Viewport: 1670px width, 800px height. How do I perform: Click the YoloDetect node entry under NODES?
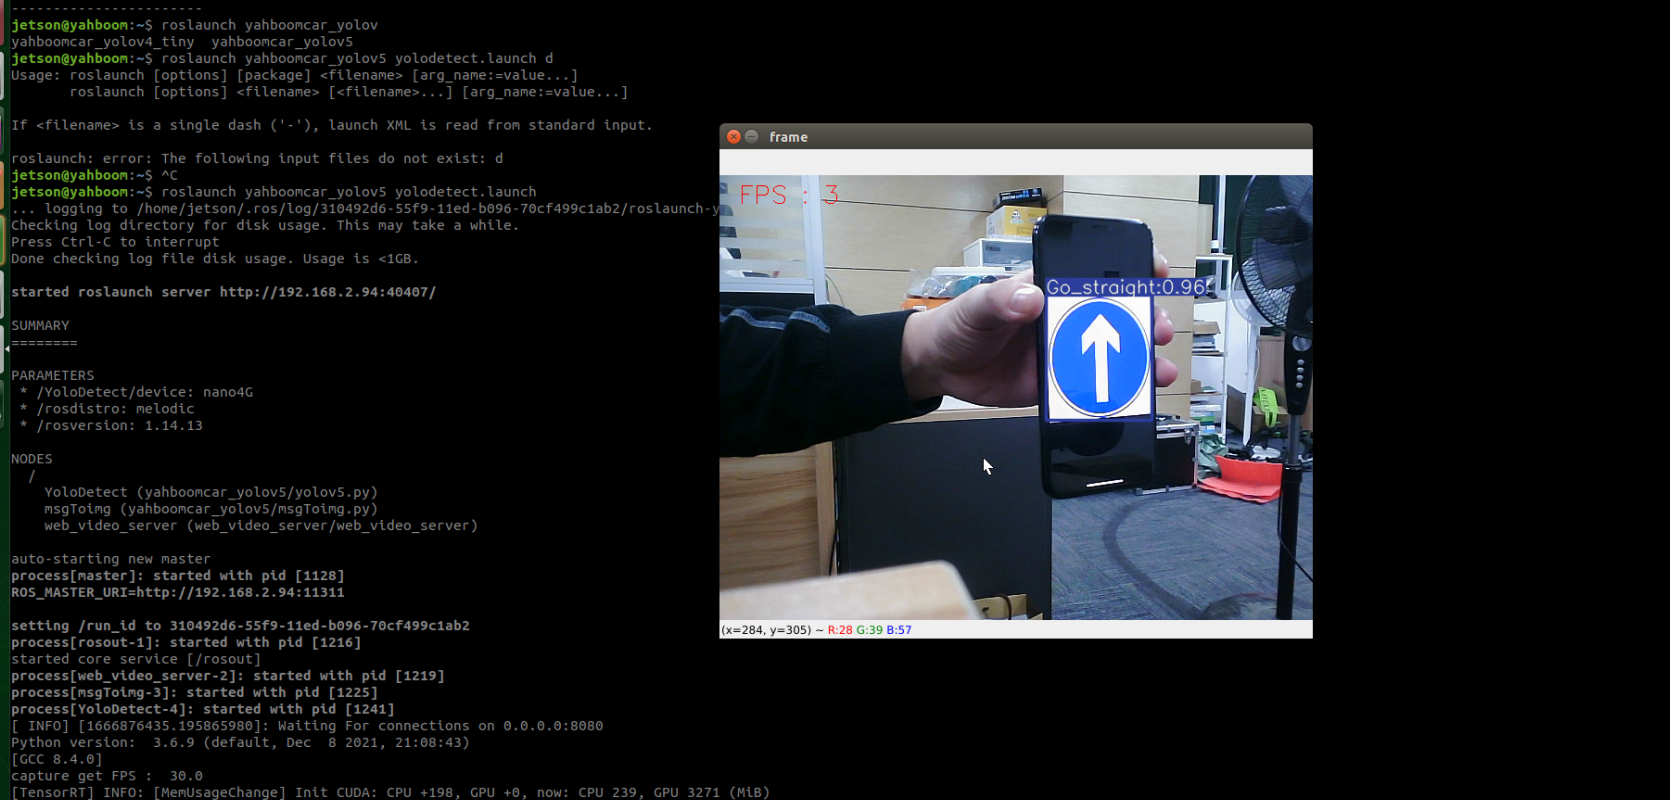[210, 492]
